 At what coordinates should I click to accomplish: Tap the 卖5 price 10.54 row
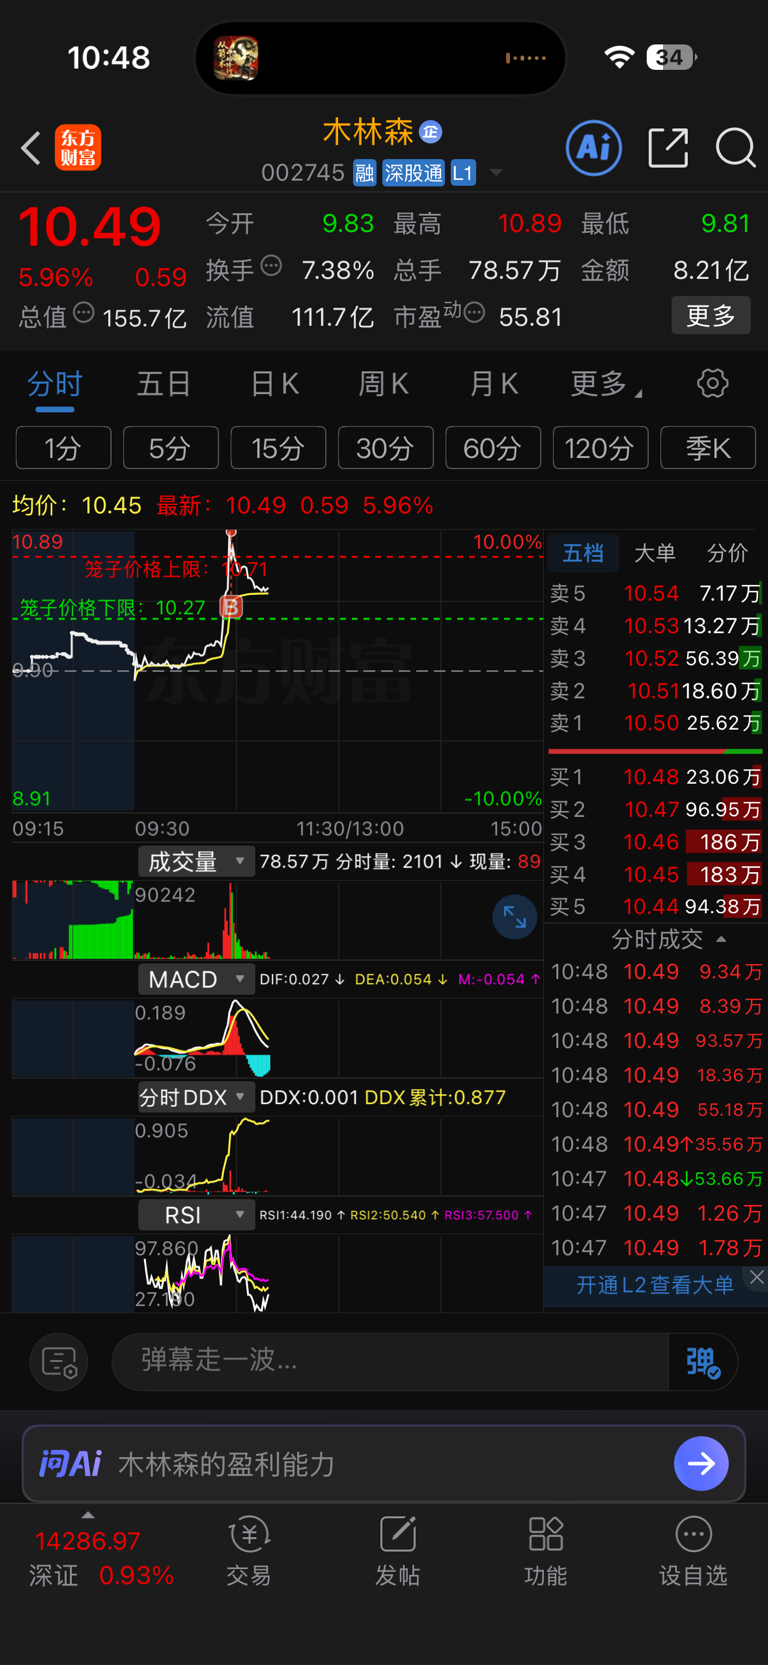[655, 593]
